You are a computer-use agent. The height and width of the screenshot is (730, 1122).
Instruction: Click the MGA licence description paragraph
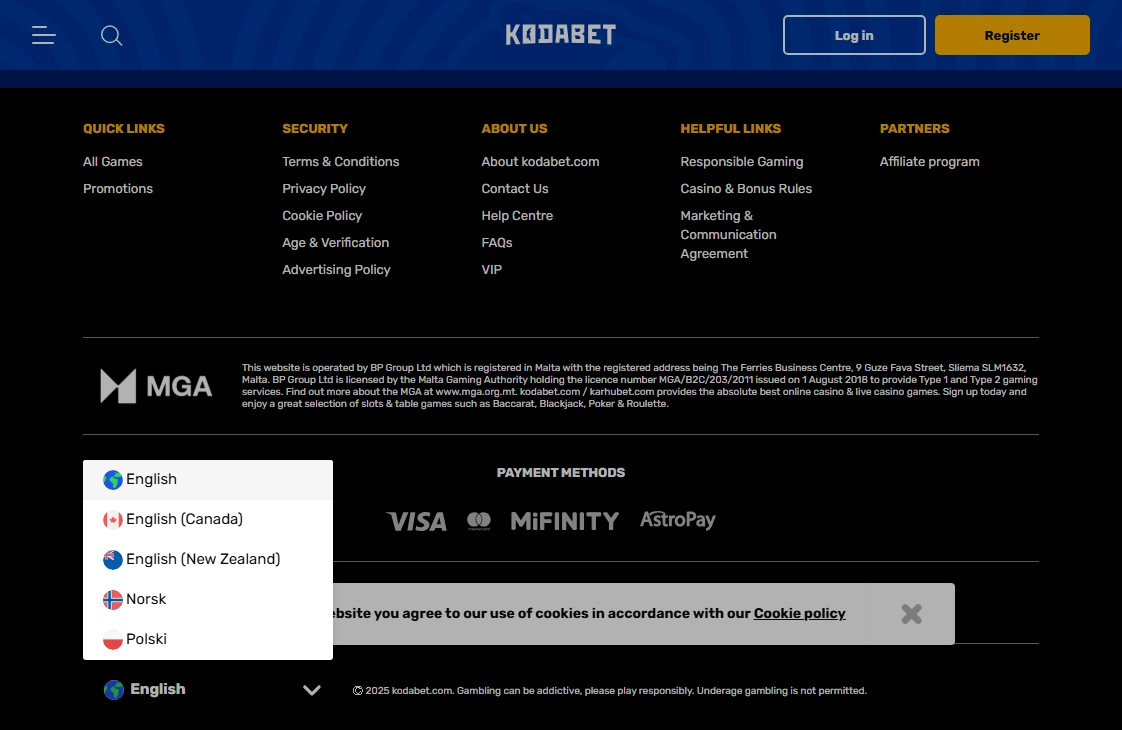pos(640,386)
